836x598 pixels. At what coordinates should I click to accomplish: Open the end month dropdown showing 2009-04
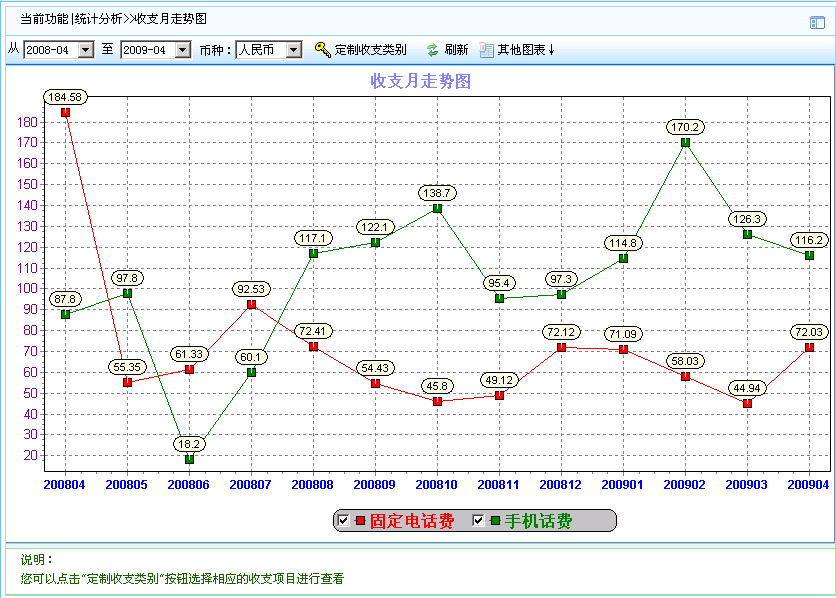pyautogui.click(x=182, y=50)
